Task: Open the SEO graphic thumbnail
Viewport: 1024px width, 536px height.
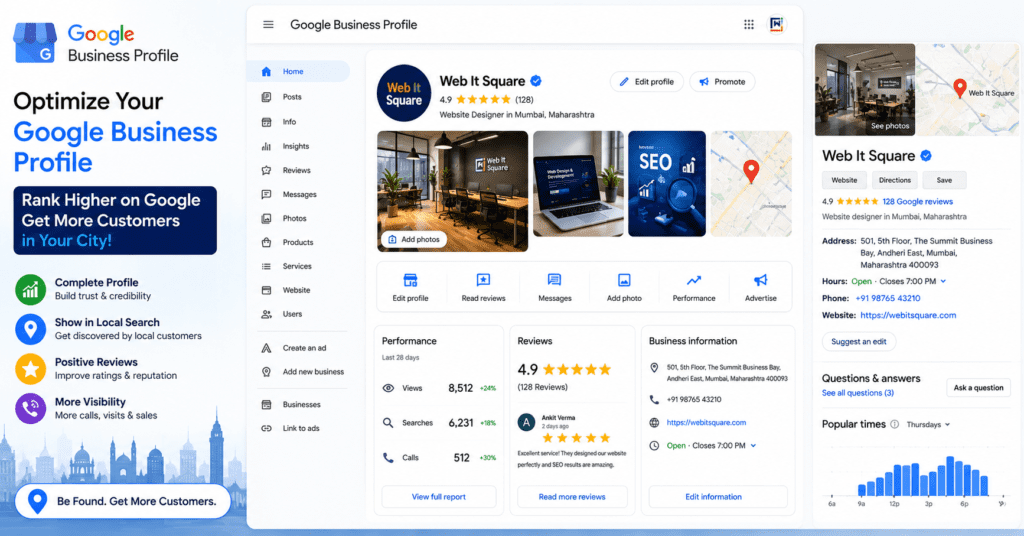Action: pos(667,183)
